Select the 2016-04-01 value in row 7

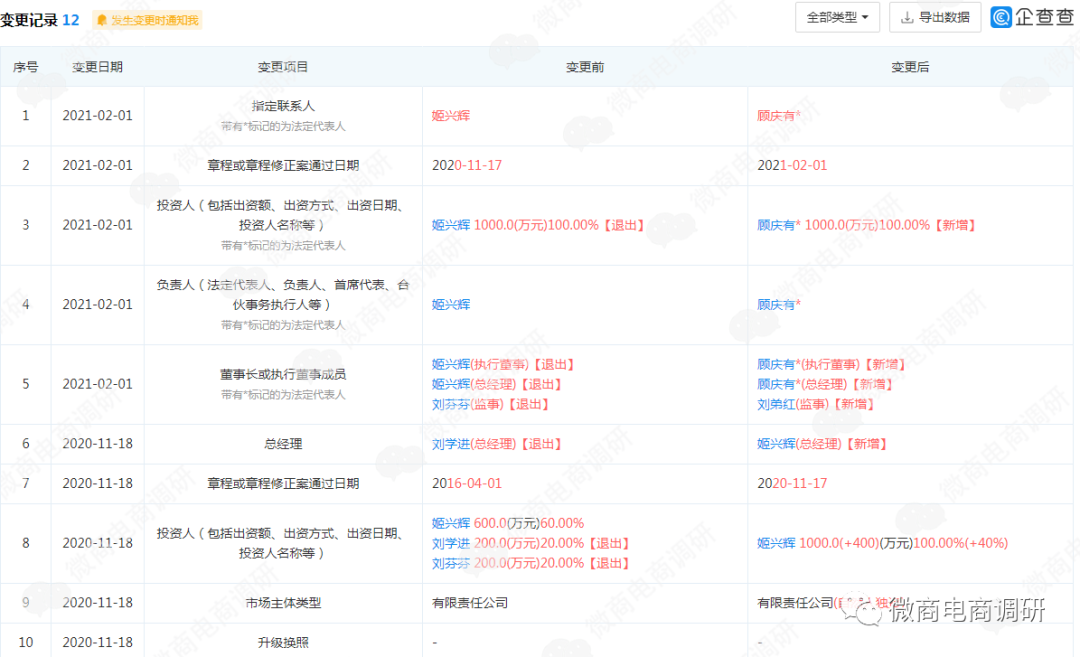[x=467, y=483]
